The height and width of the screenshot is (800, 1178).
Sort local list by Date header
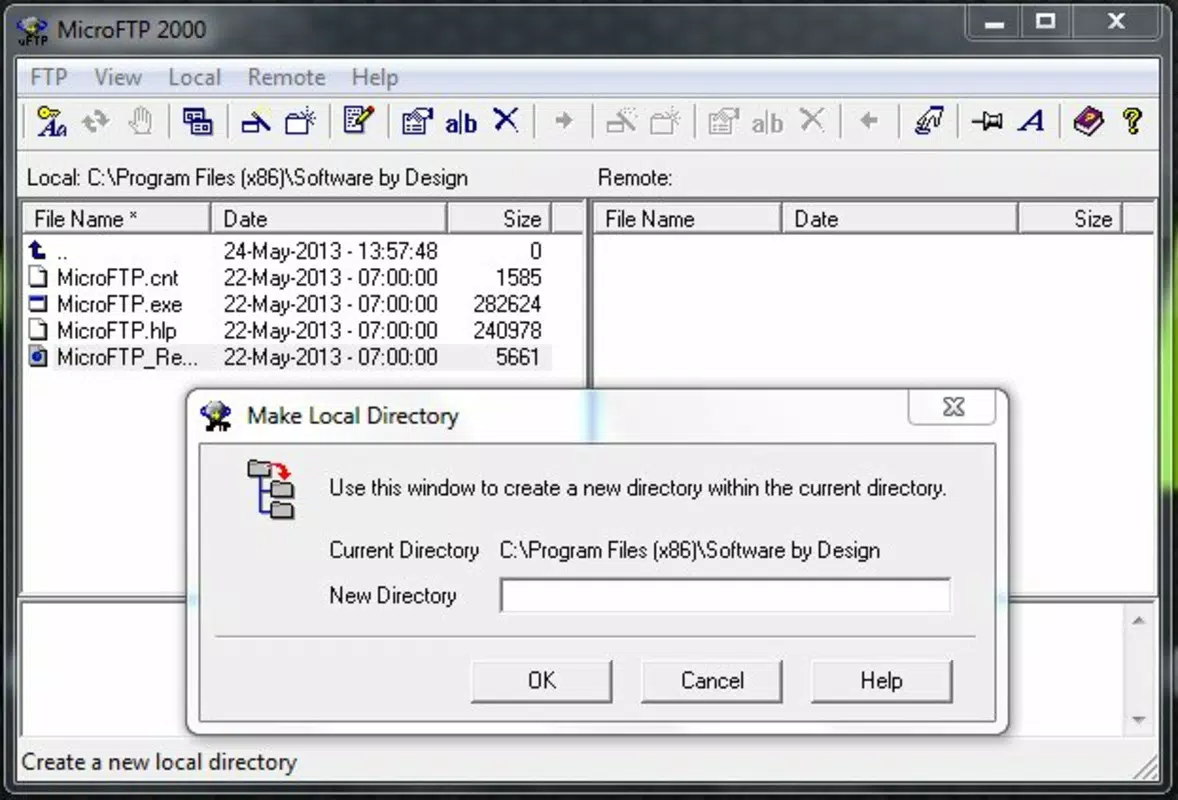(x=329, y=219)
